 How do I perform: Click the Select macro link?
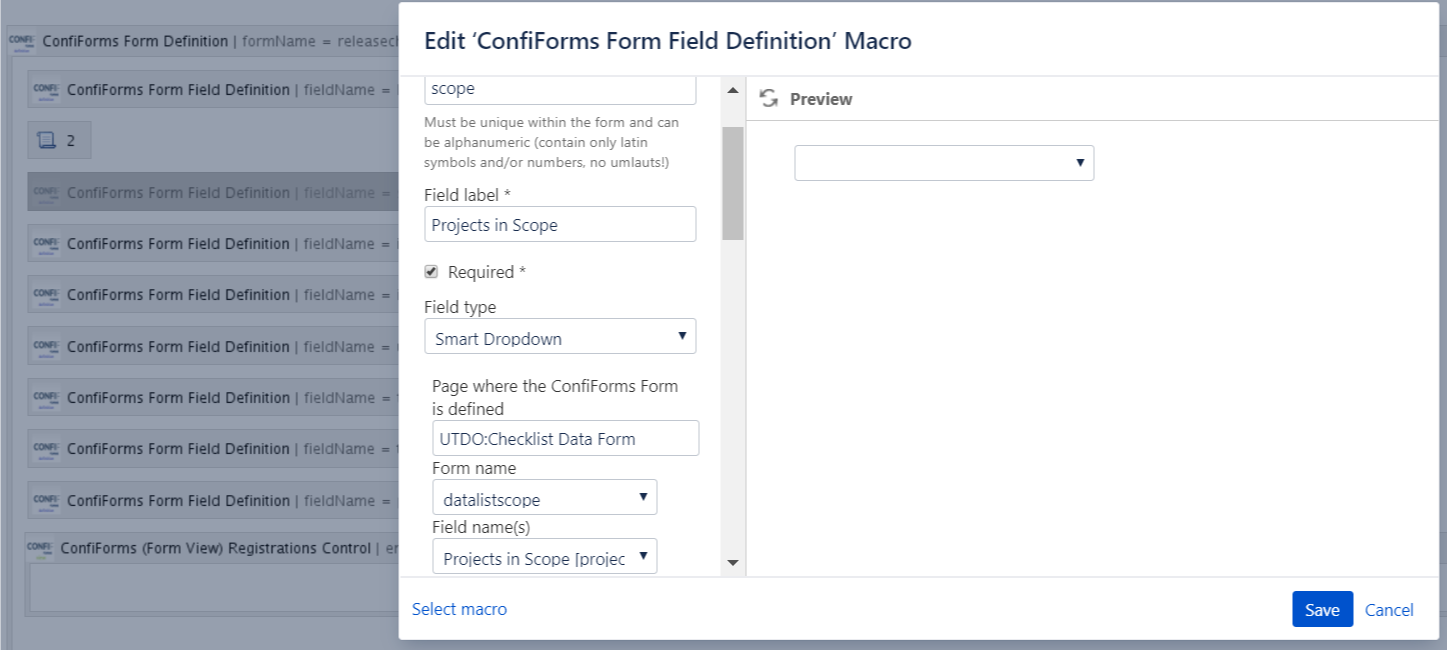(x=459, y=609)
